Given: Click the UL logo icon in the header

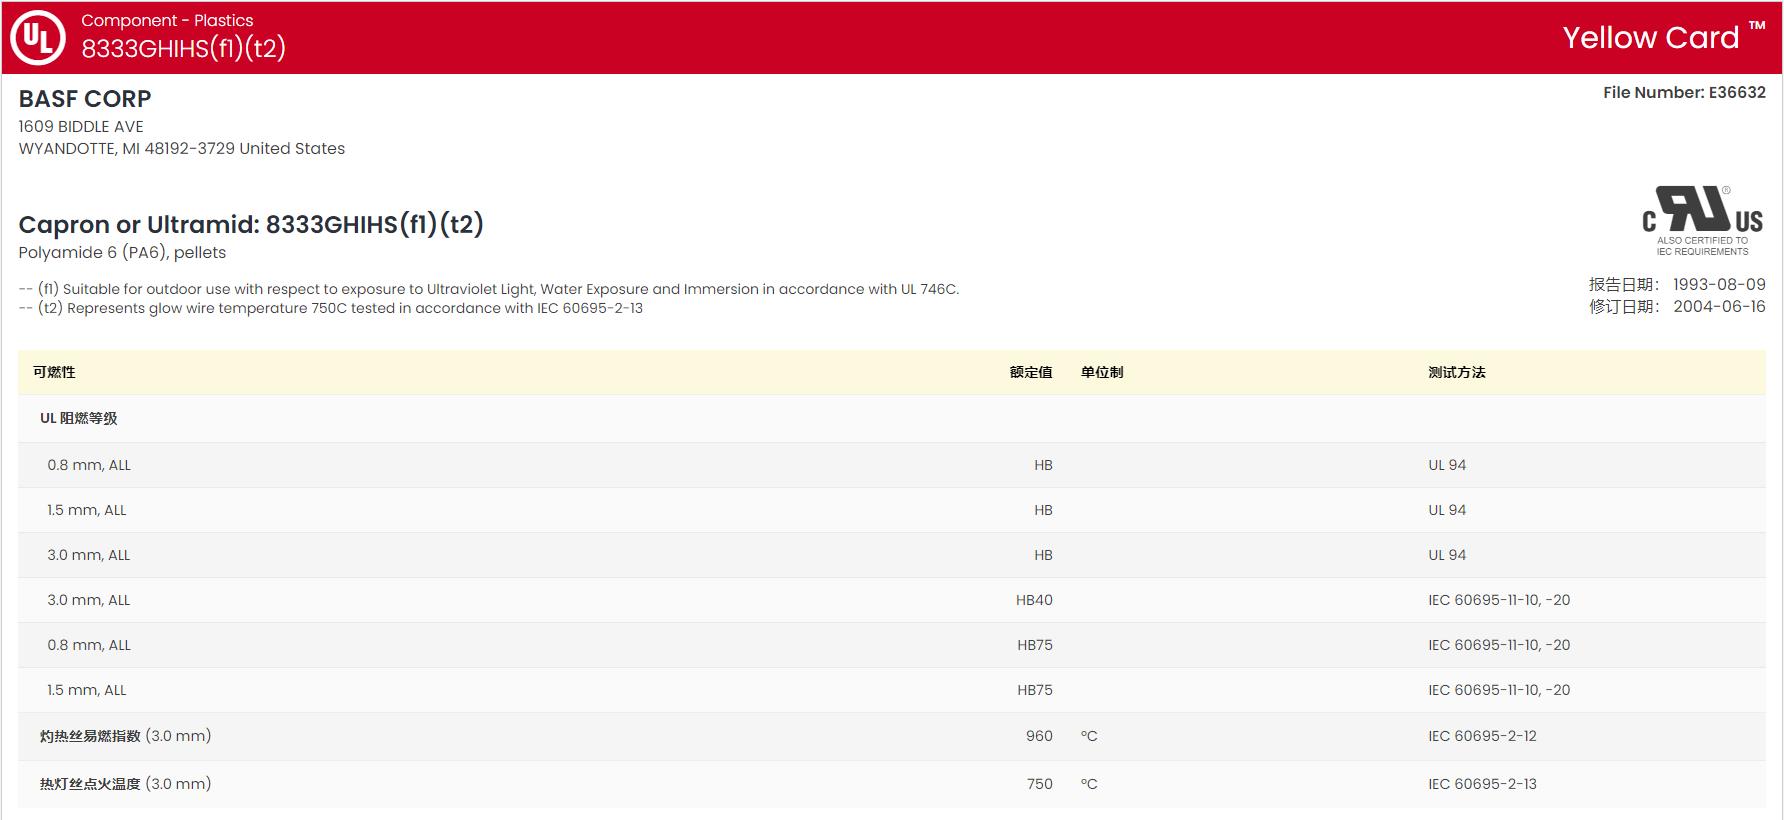Looking at the screenshot, I should click(x=38, y=38).
